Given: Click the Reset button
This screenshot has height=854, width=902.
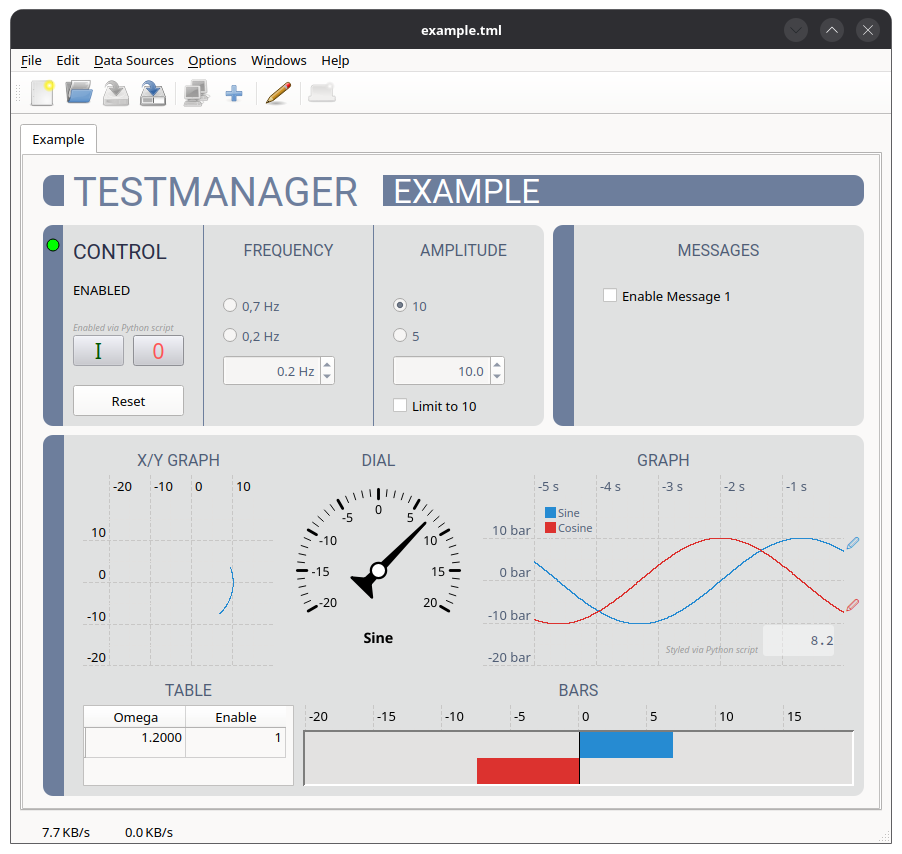Looking at the screenshot, I should (x=128, y=401).
